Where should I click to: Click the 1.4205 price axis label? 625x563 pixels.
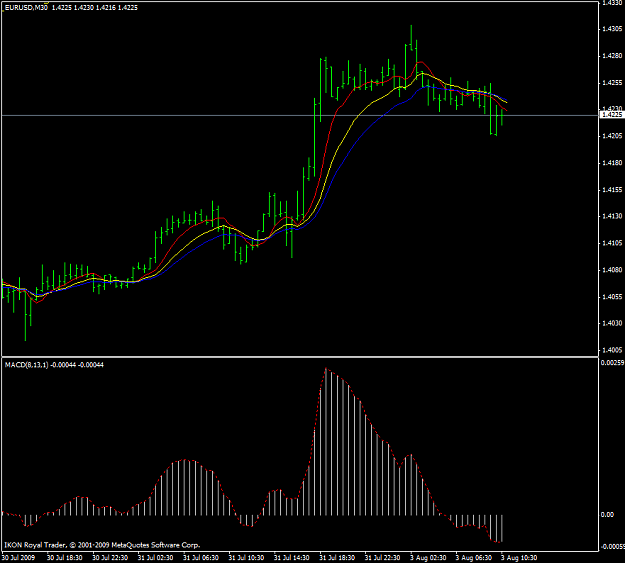pos(612,136)
